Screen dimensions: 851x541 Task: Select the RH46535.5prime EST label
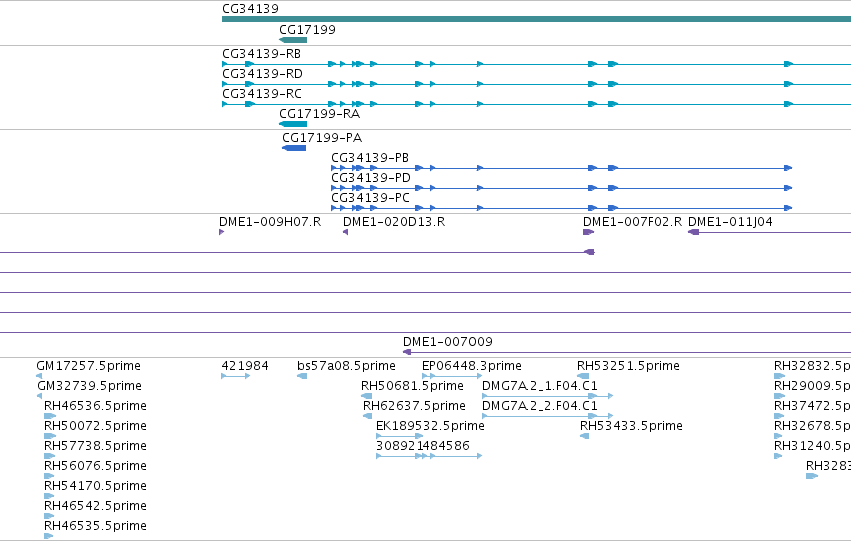[96, 526]
